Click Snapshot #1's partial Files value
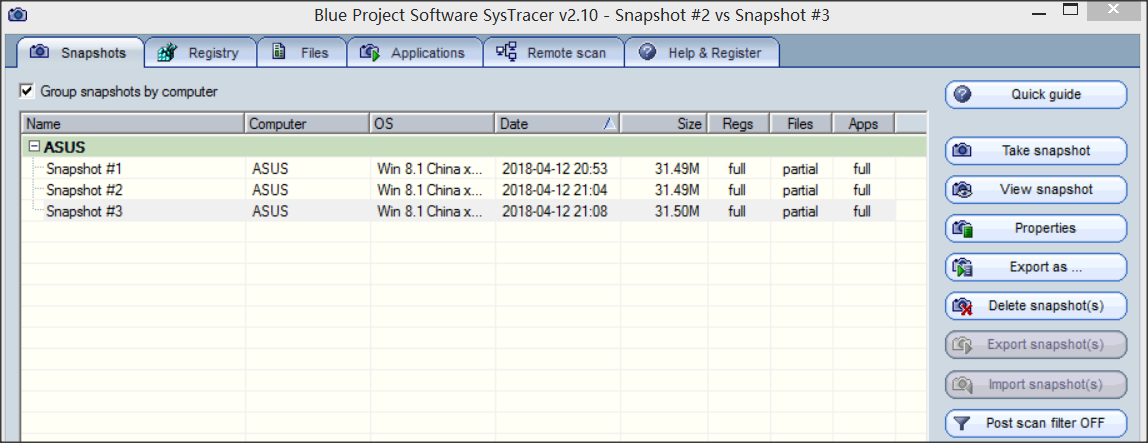Screen dimensions: 1148x443 point(800,169)
